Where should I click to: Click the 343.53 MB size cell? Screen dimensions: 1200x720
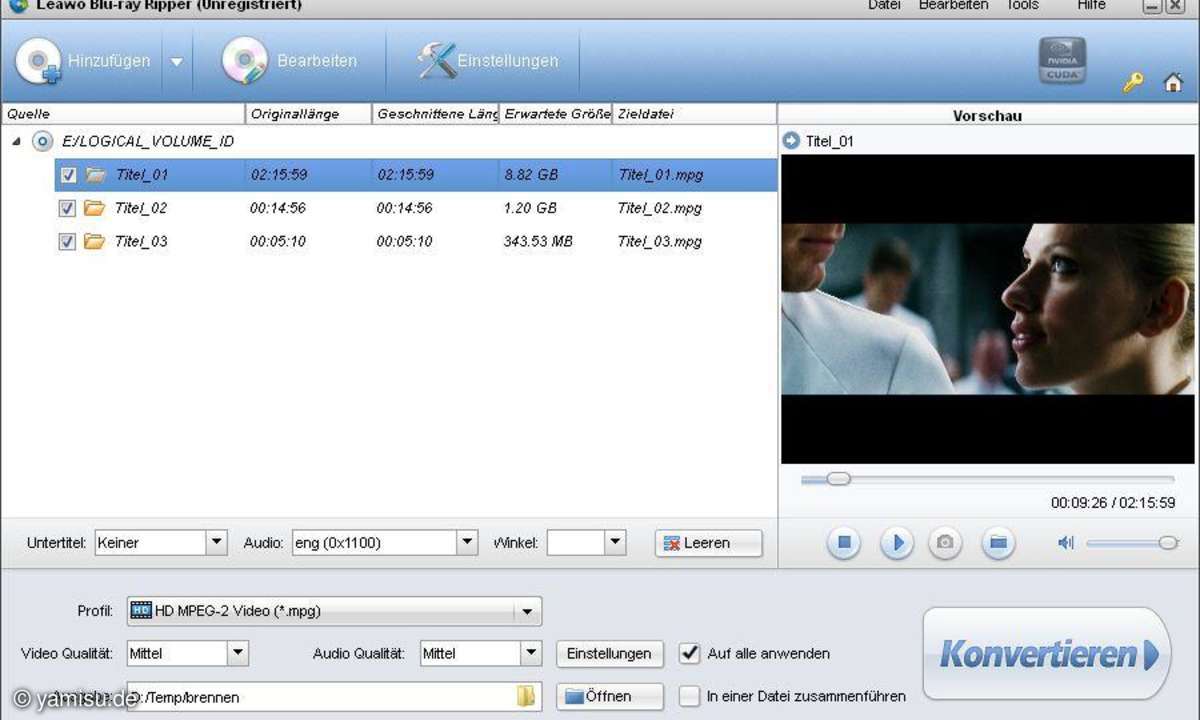(539, 241)
